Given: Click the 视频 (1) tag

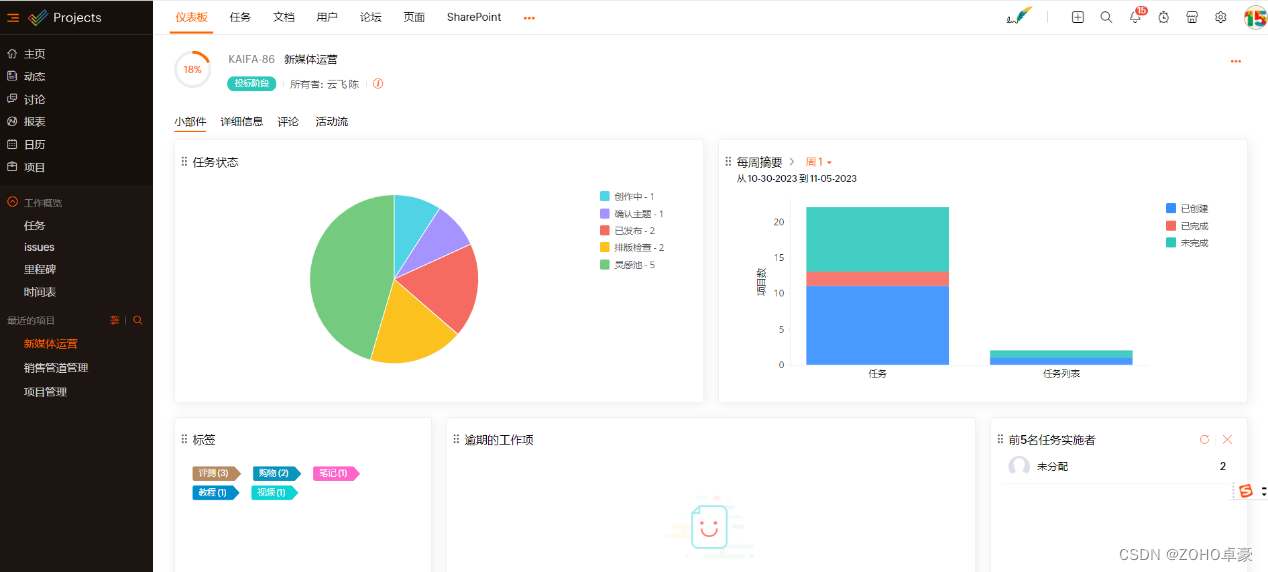Looking at the screenshot, I should point(274,492).
